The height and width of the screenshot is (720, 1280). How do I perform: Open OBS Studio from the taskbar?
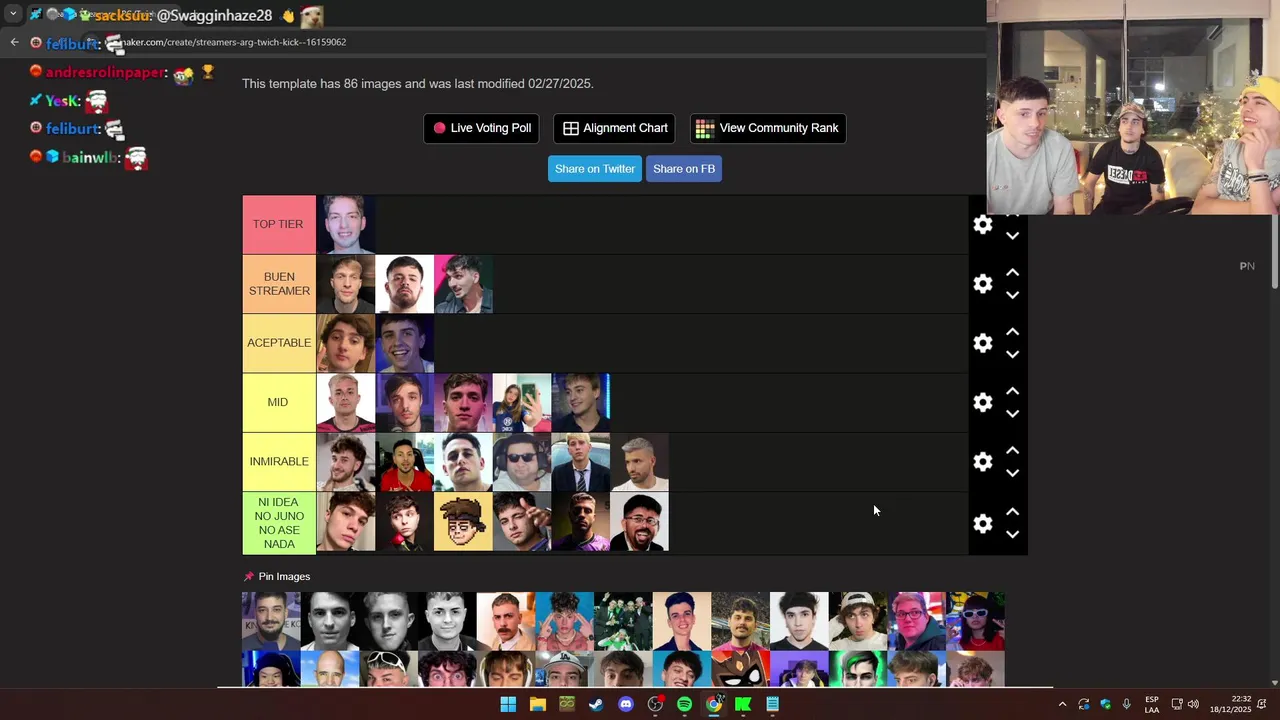click(655, 704)
